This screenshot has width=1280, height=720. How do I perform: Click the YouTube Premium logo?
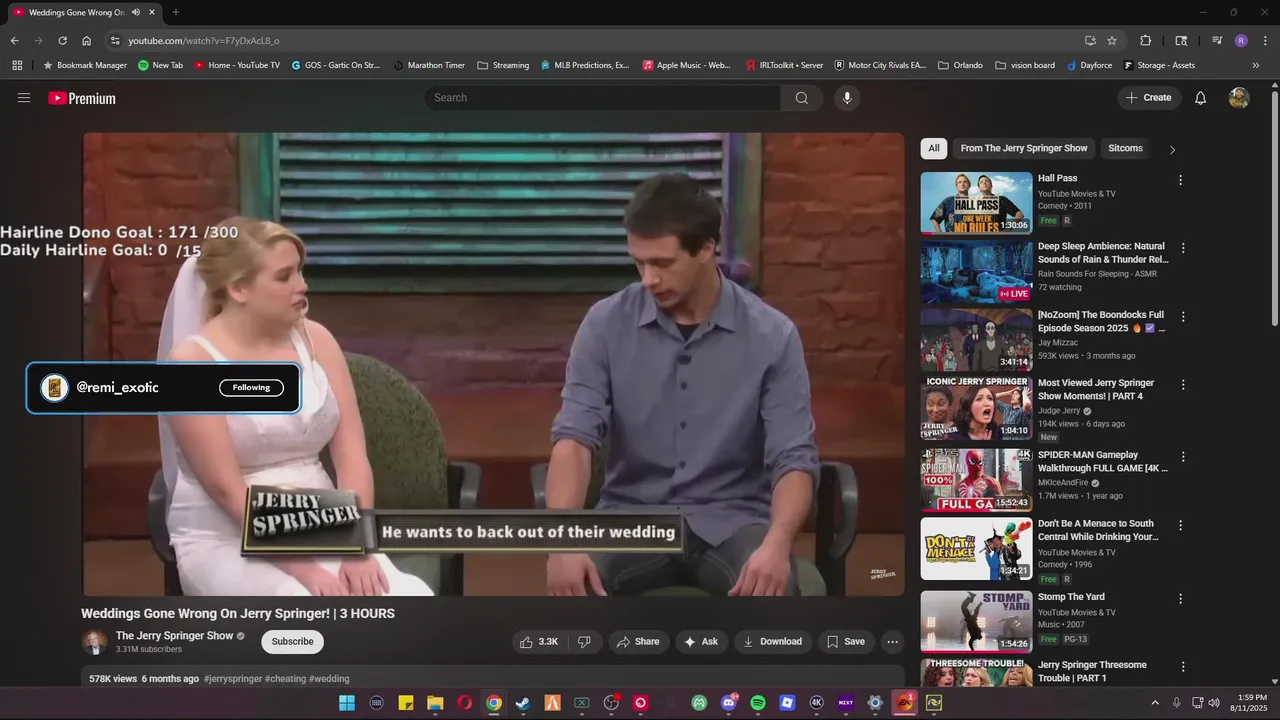(x=82, y=98)
